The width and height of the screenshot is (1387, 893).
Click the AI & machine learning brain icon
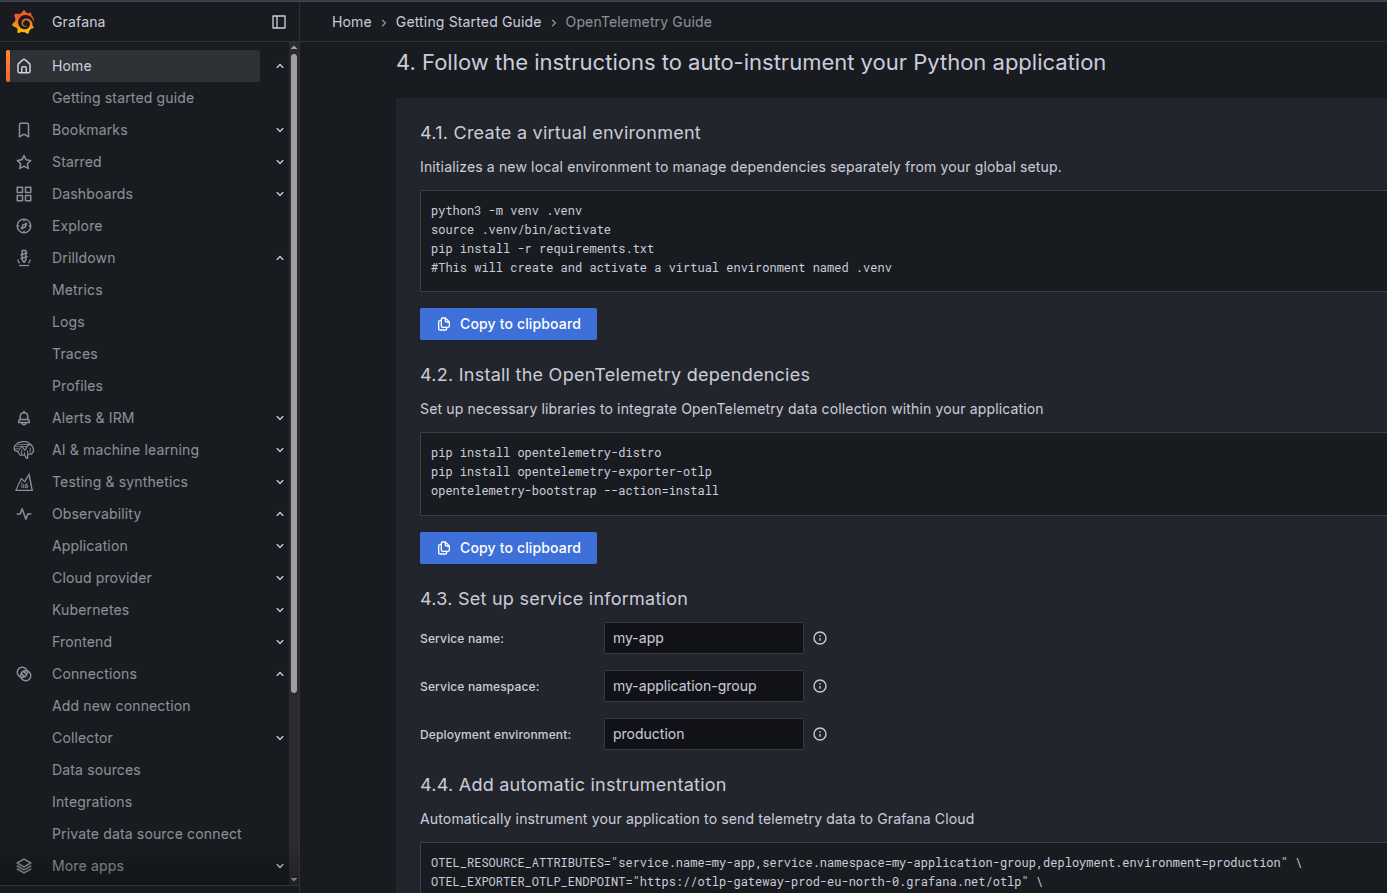pos(24,450)
